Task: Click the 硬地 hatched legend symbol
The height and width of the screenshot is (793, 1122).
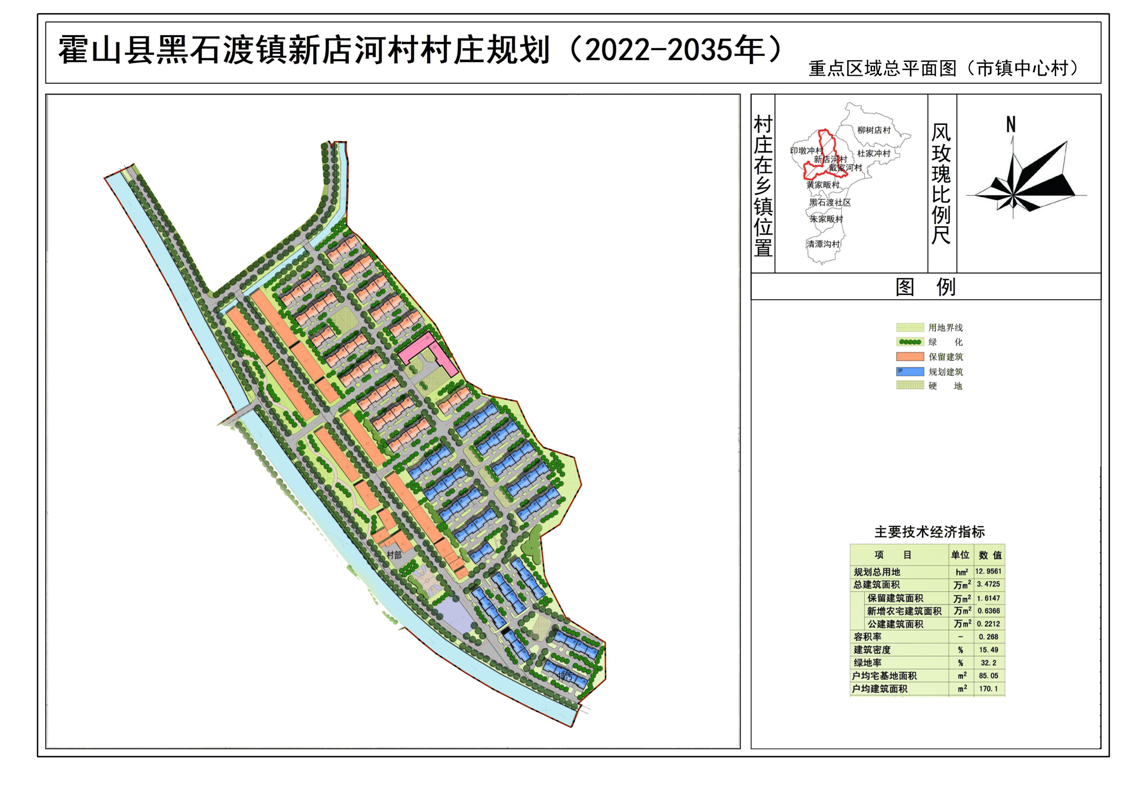Action: [x=909, y=385]
